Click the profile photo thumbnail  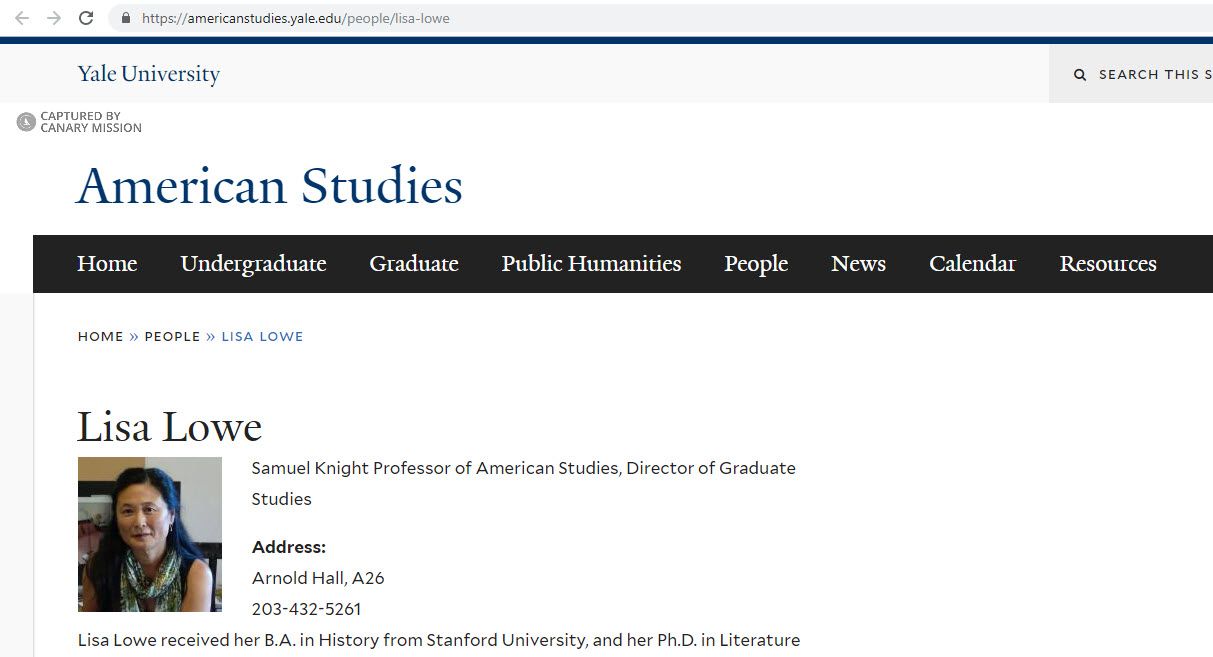point(150,534)
